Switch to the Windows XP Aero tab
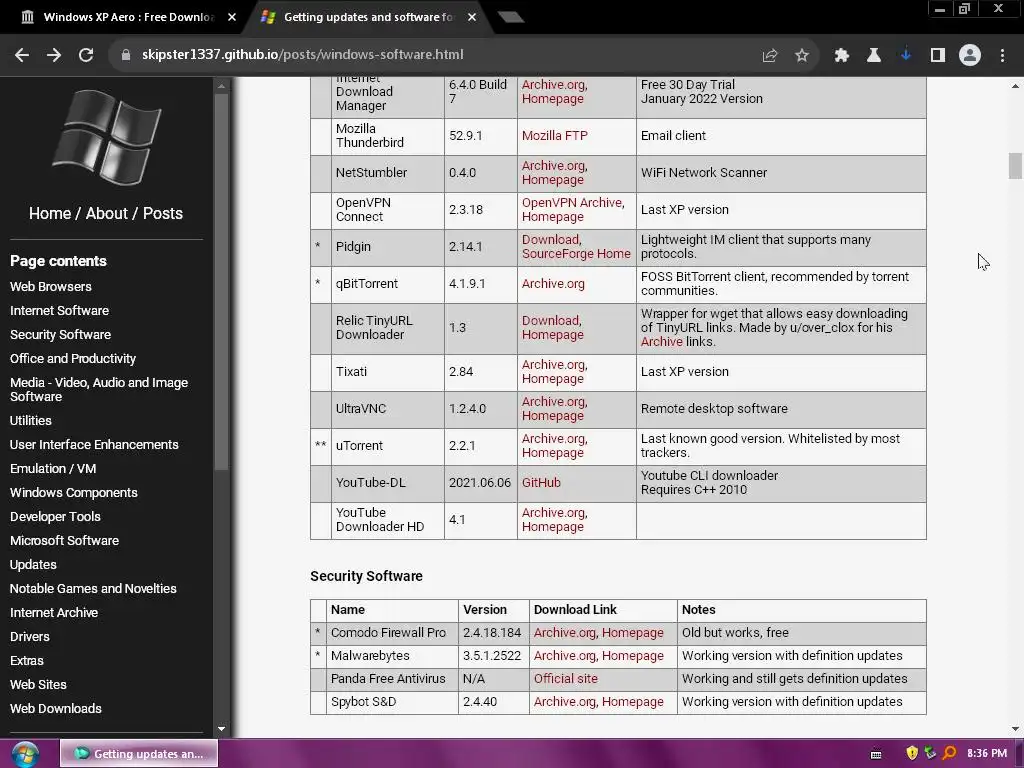The image size is (1024, 768). click(x=128, y=17)
